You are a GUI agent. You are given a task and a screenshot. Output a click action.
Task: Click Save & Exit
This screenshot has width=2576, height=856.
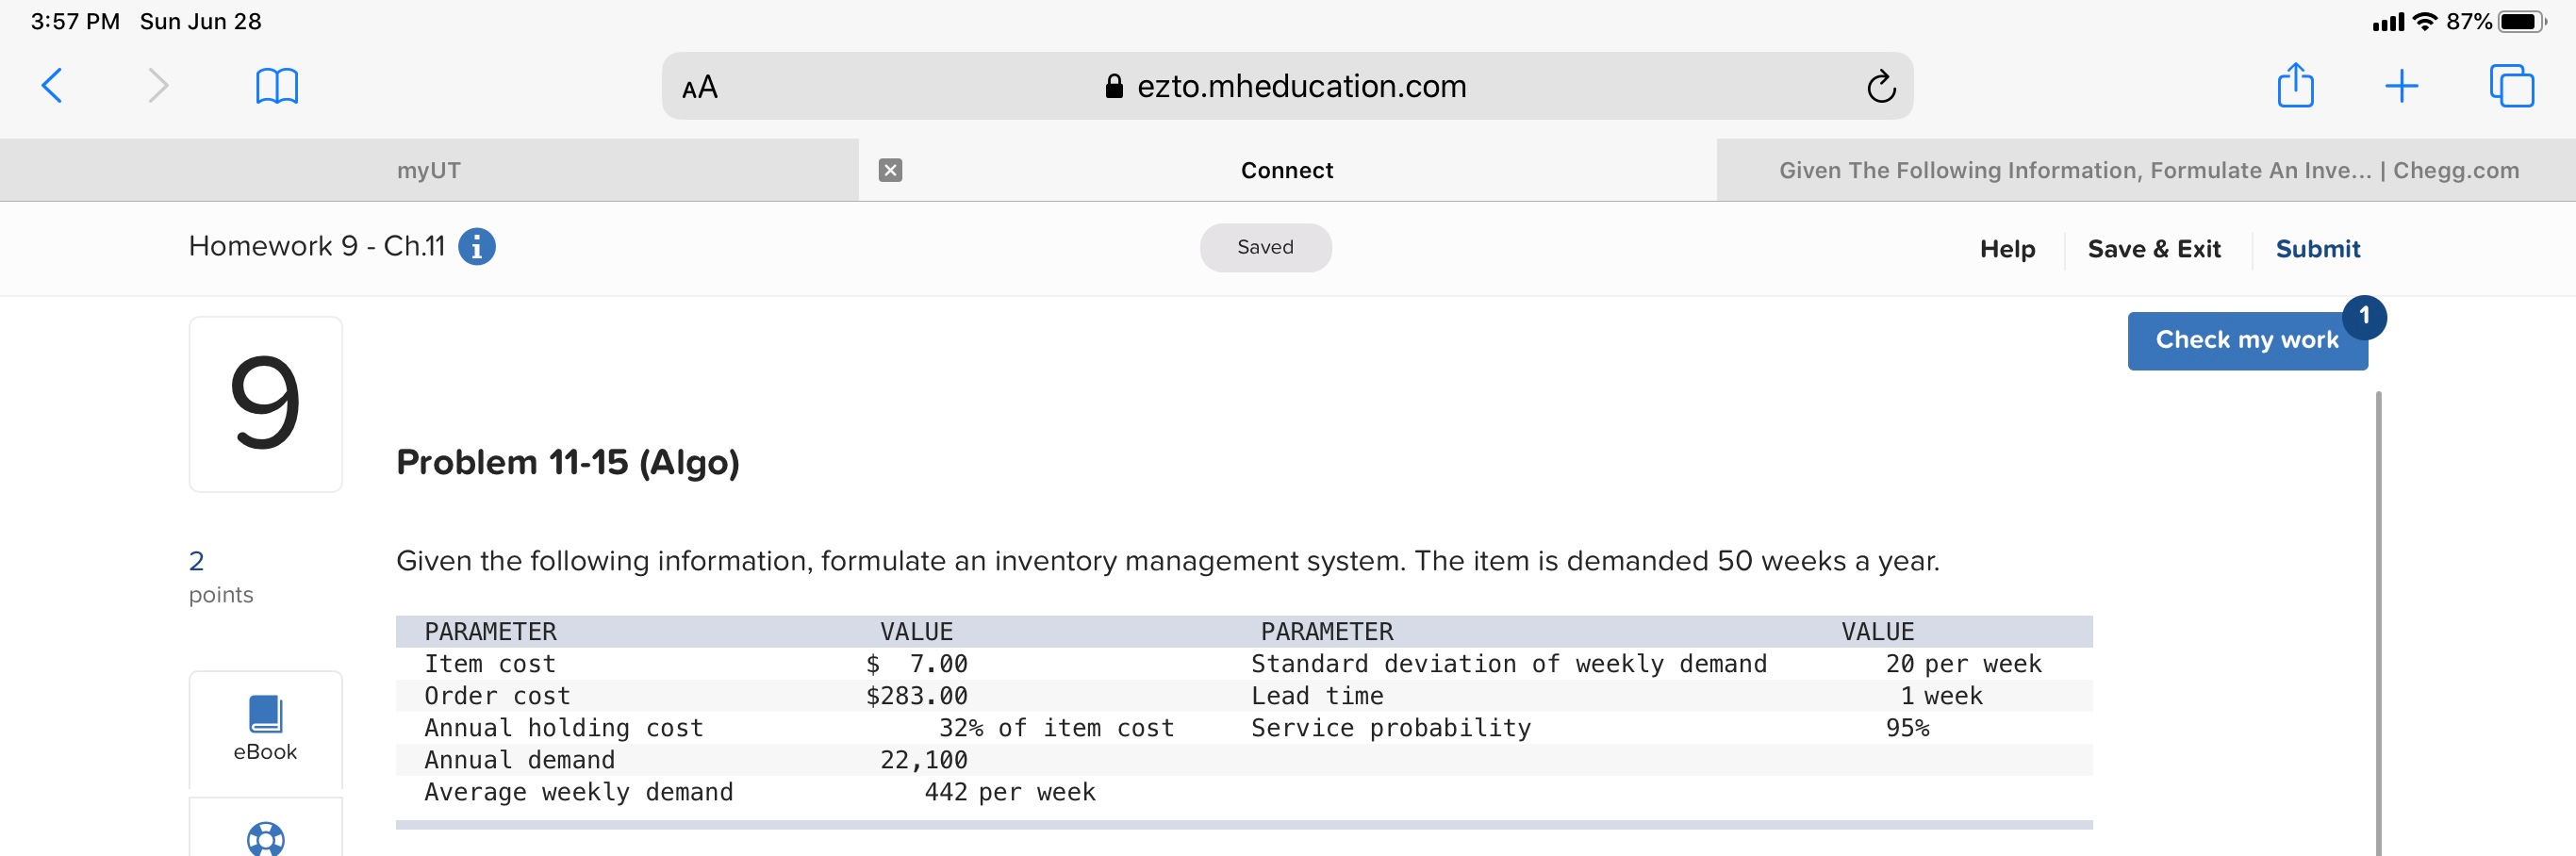(x=2153, y=249)
